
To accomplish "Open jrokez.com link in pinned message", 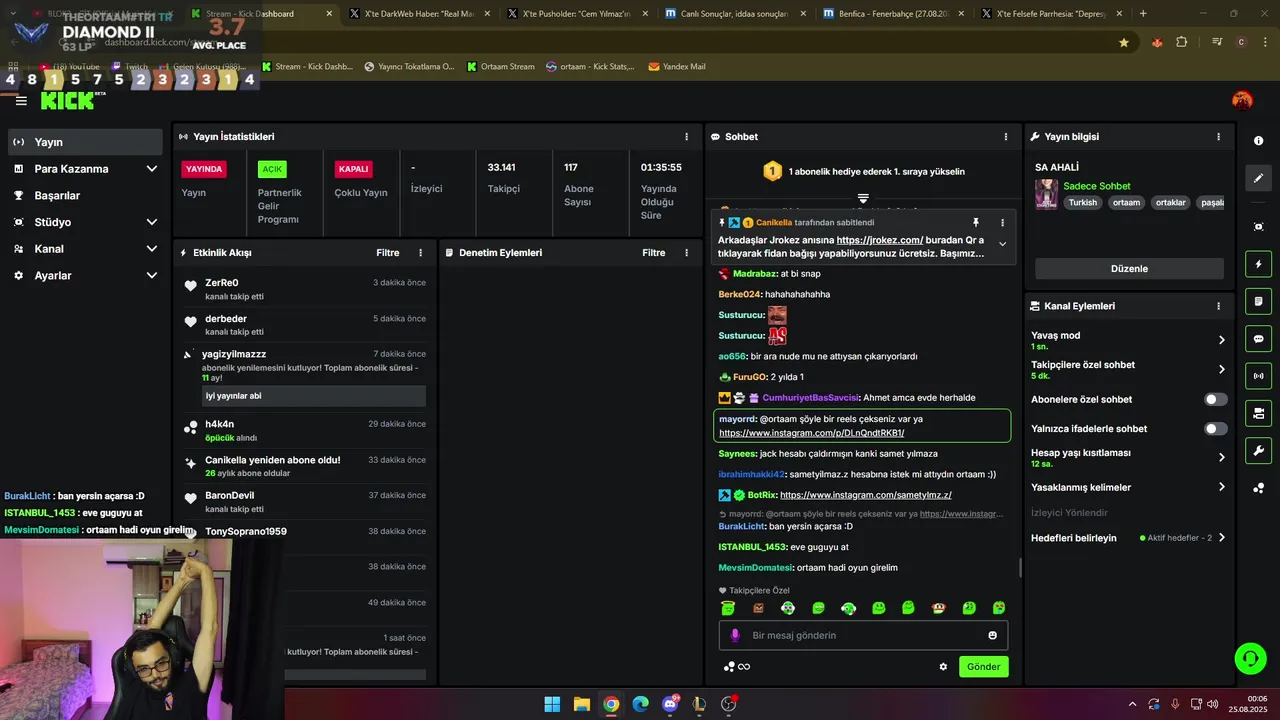I will coord(880,240).
